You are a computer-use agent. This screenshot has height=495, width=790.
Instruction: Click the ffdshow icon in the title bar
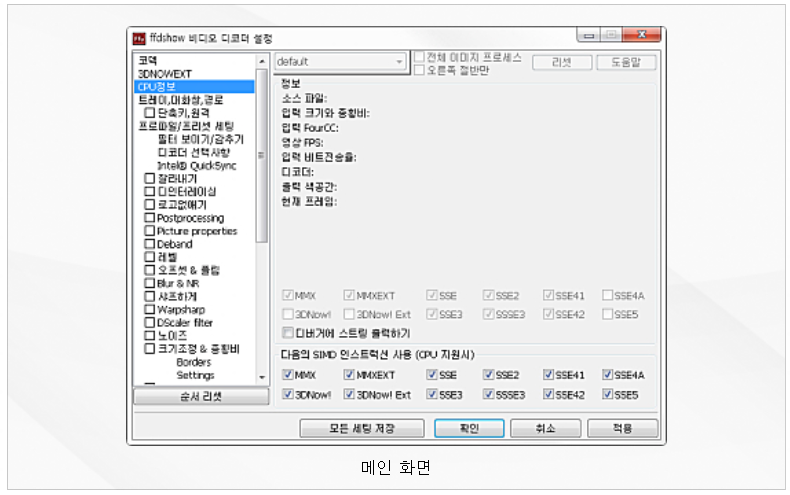[139, 39]
